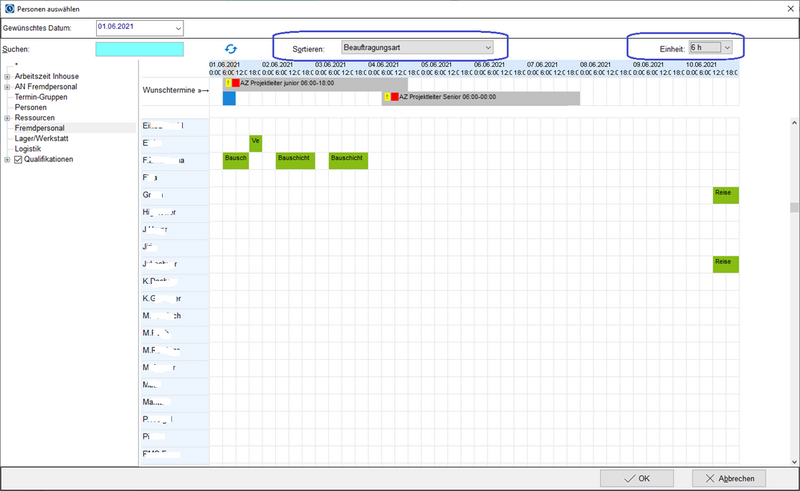Toggle the Qualifikationen checkbox

pos(18,159)
